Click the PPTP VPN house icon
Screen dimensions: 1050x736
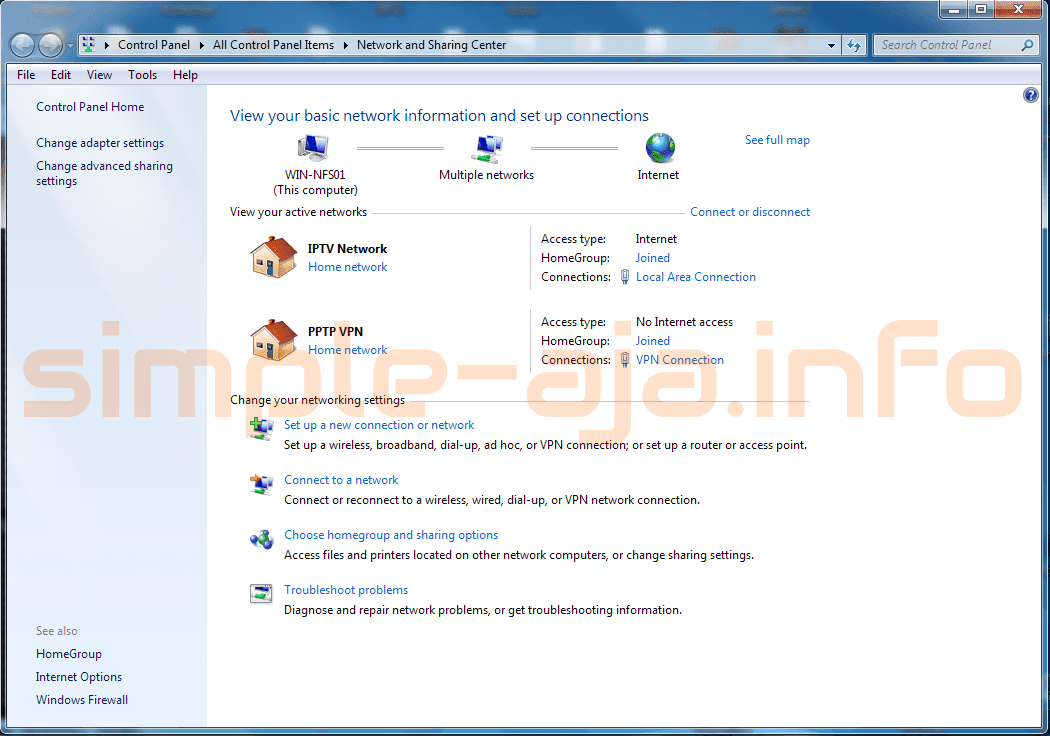(x=273, y=340)
